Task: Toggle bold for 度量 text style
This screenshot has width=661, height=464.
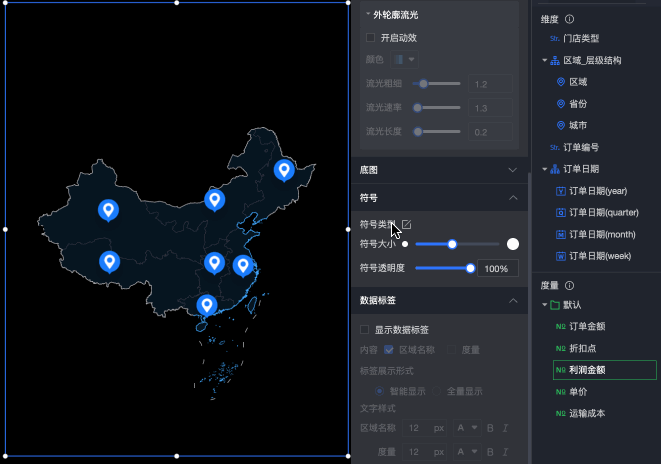Action: [490, 452]
